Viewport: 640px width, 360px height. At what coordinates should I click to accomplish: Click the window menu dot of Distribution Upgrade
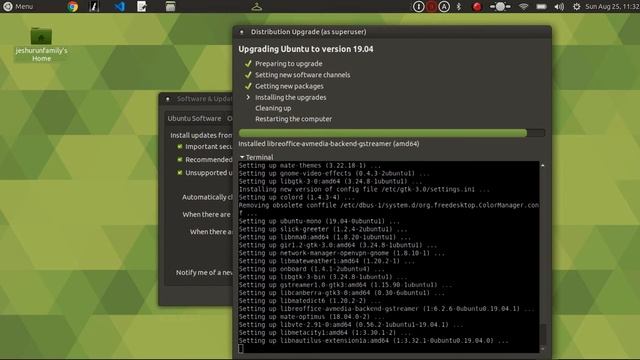click(x=242, y=32)
